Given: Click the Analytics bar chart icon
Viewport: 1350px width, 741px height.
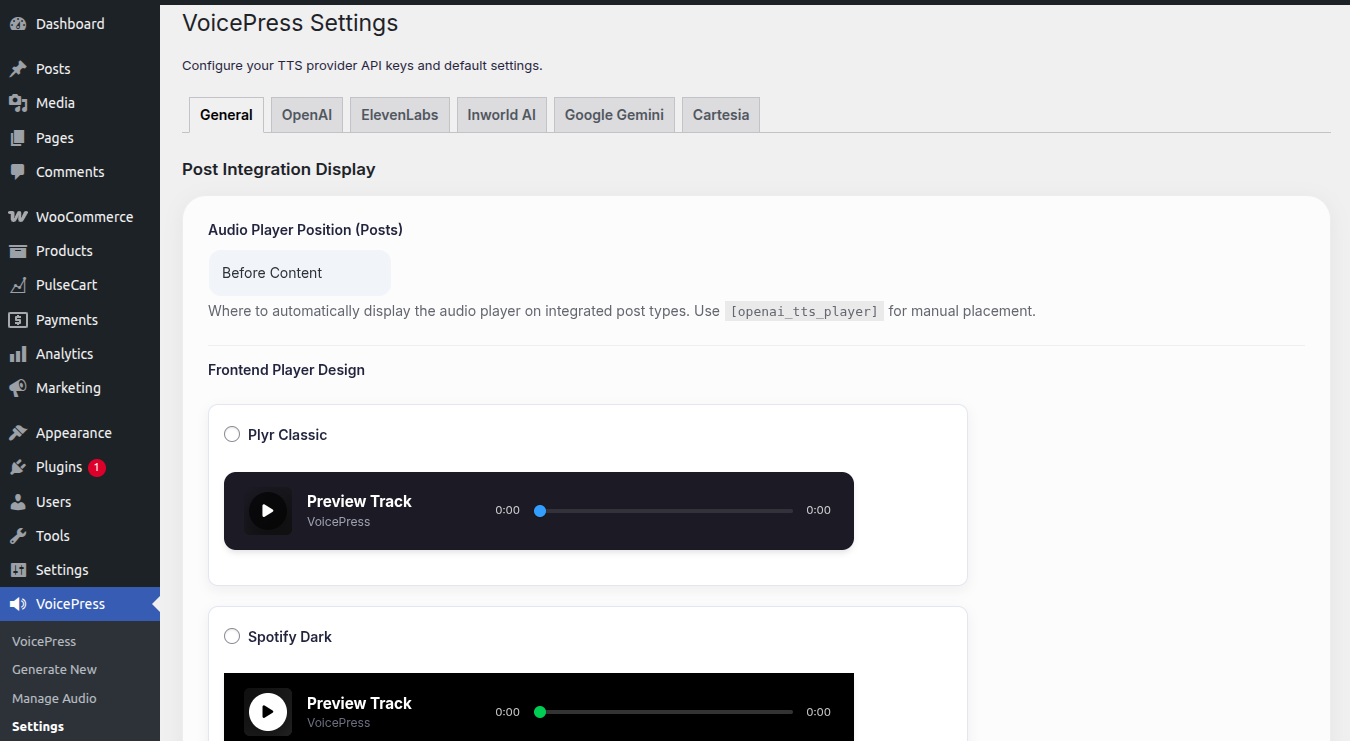Looking at the screenshot, I should 18,354.
